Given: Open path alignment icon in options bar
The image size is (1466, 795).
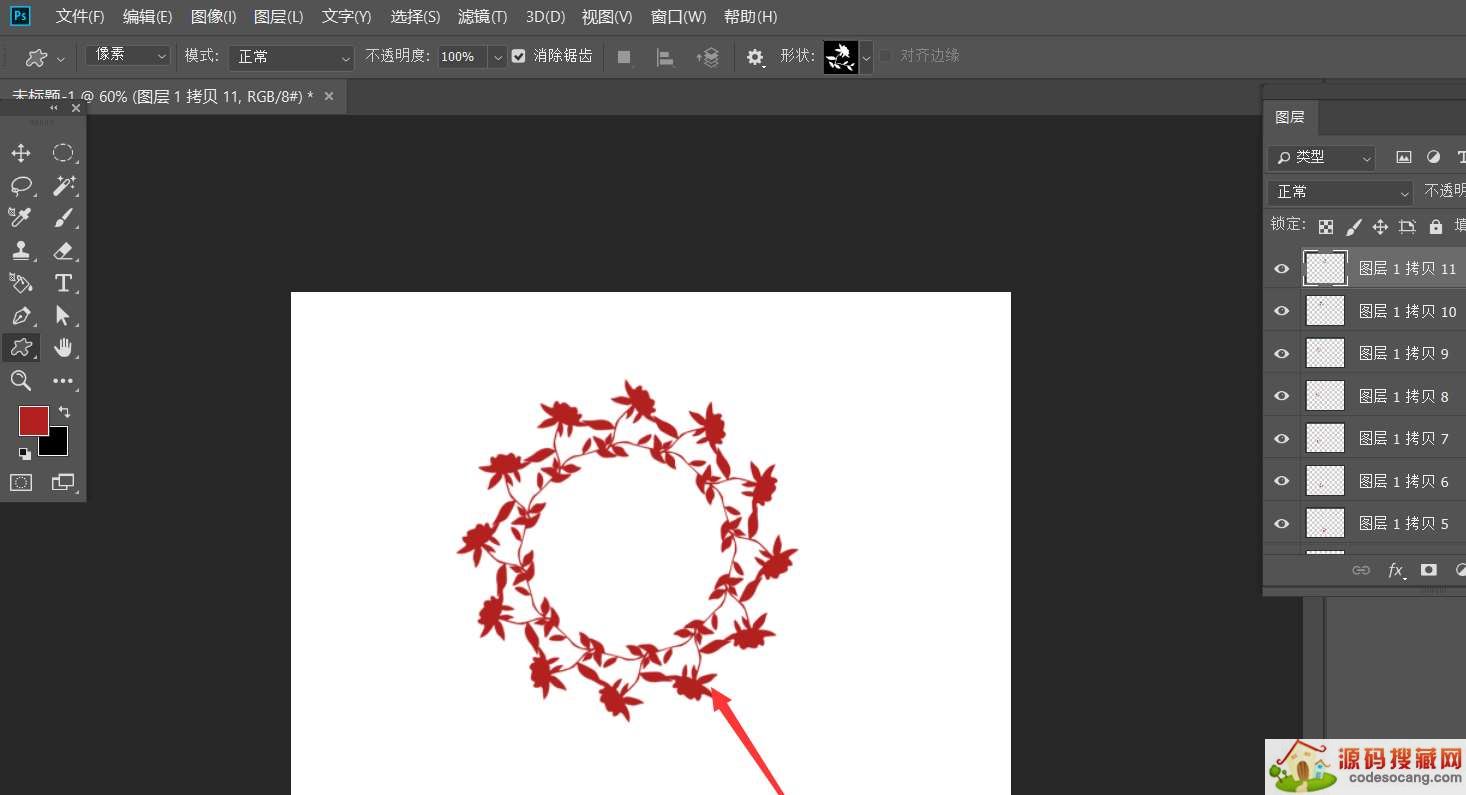Looking at the screenshot, I should [x=665, y=58].
